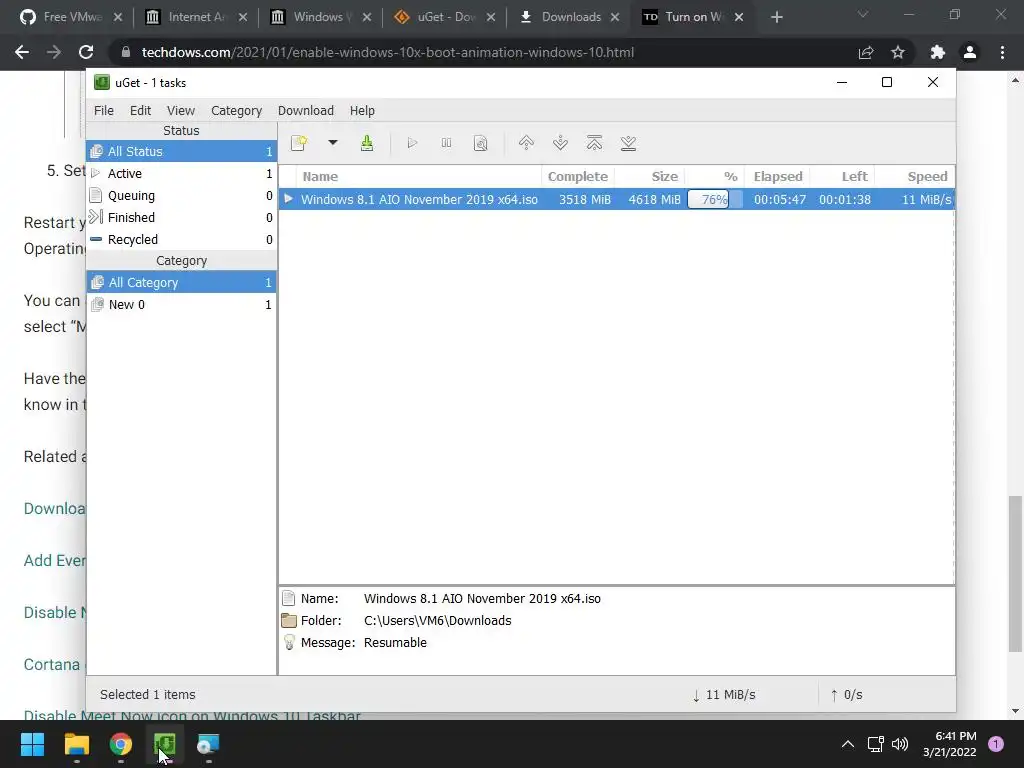Viewport: 1024px width, 768px height.
Task: Show hidden icons in system tray
Action: [x=848, y=744]
